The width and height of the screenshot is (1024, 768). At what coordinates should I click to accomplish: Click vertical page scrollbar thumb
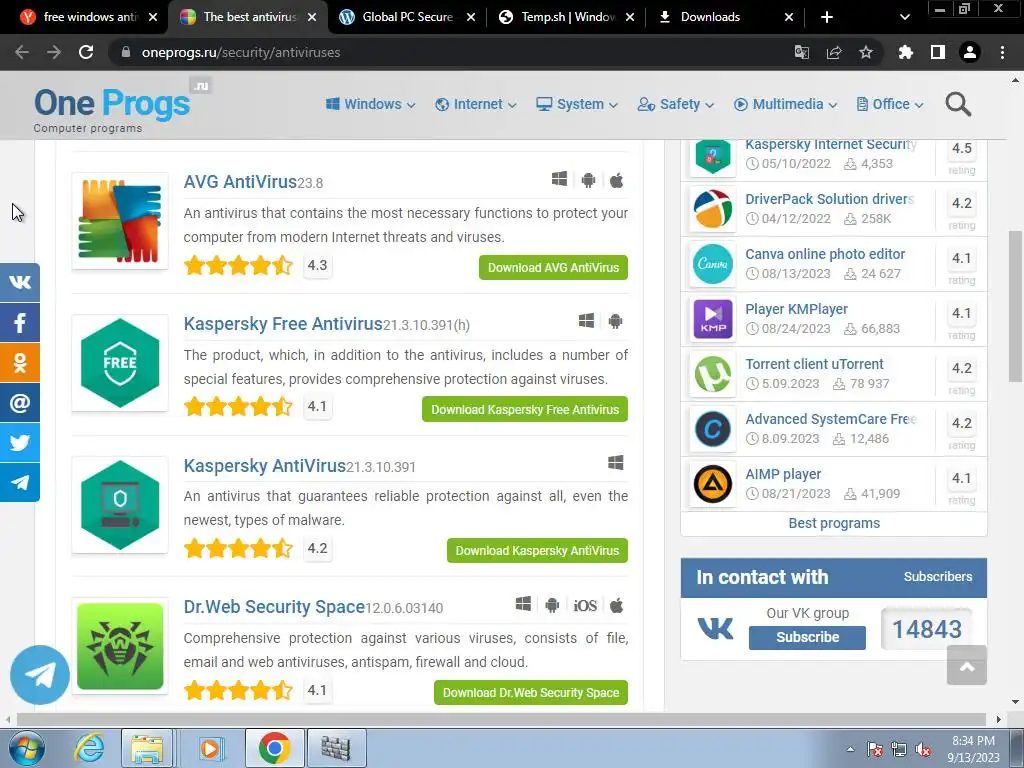tap(1016, 306)
